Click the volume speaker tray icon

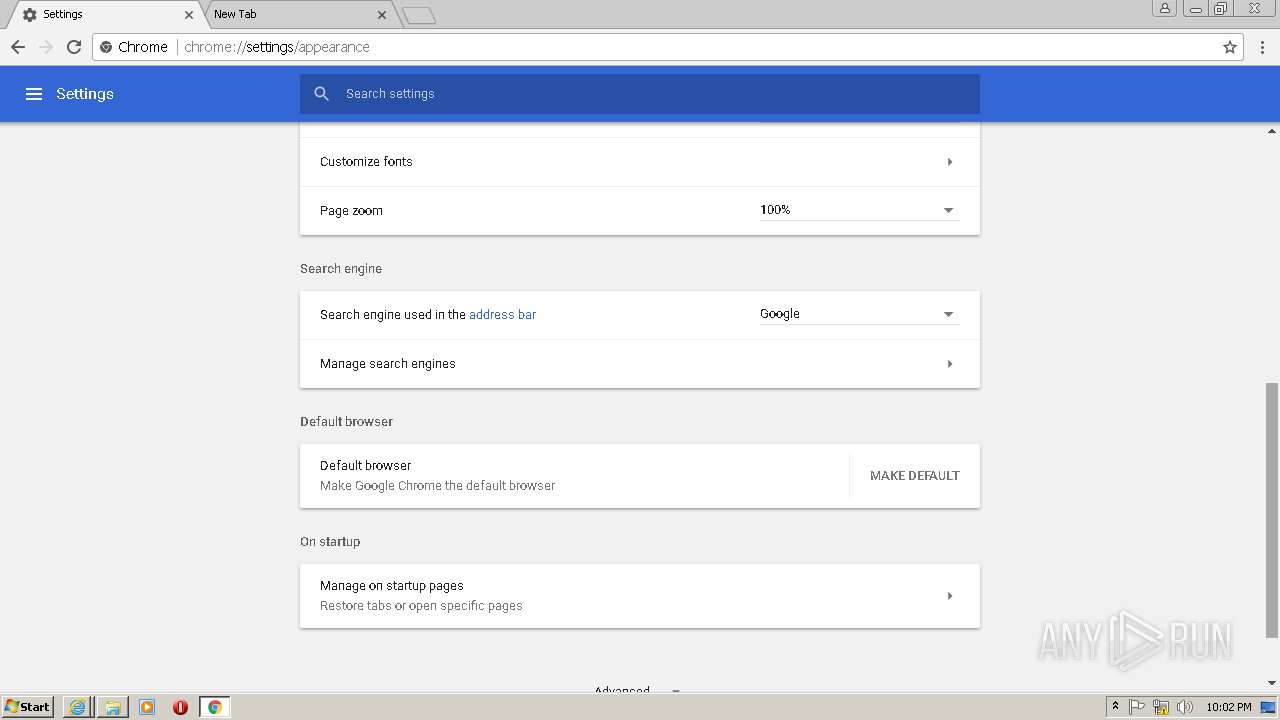pos(1185,707)
